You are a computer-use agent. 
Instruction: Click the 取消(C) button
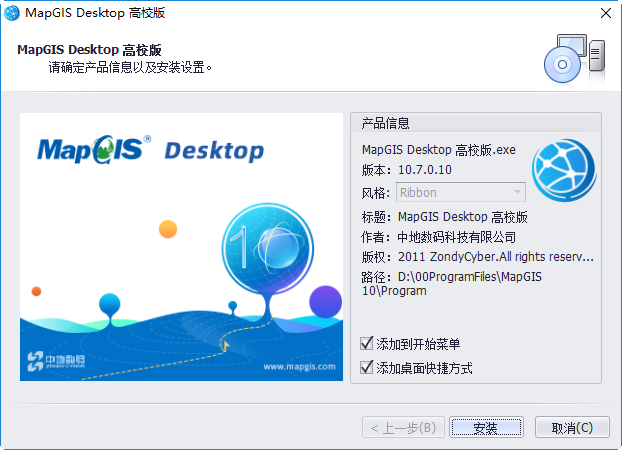pos(571,428)
